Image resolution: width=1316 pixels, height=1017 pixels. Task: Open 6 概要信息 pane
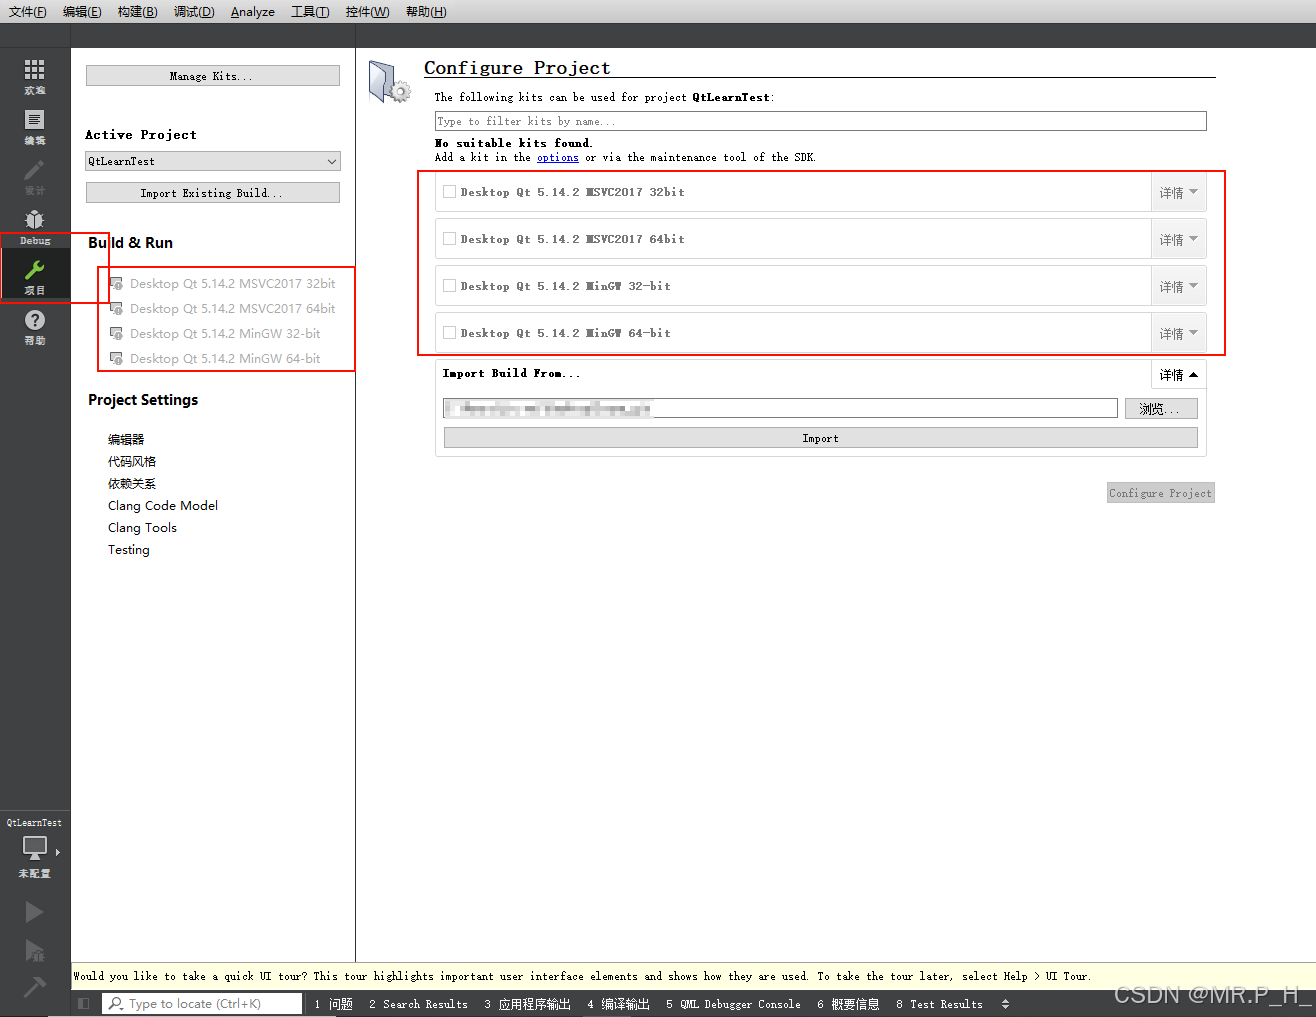pos(848,1004)
